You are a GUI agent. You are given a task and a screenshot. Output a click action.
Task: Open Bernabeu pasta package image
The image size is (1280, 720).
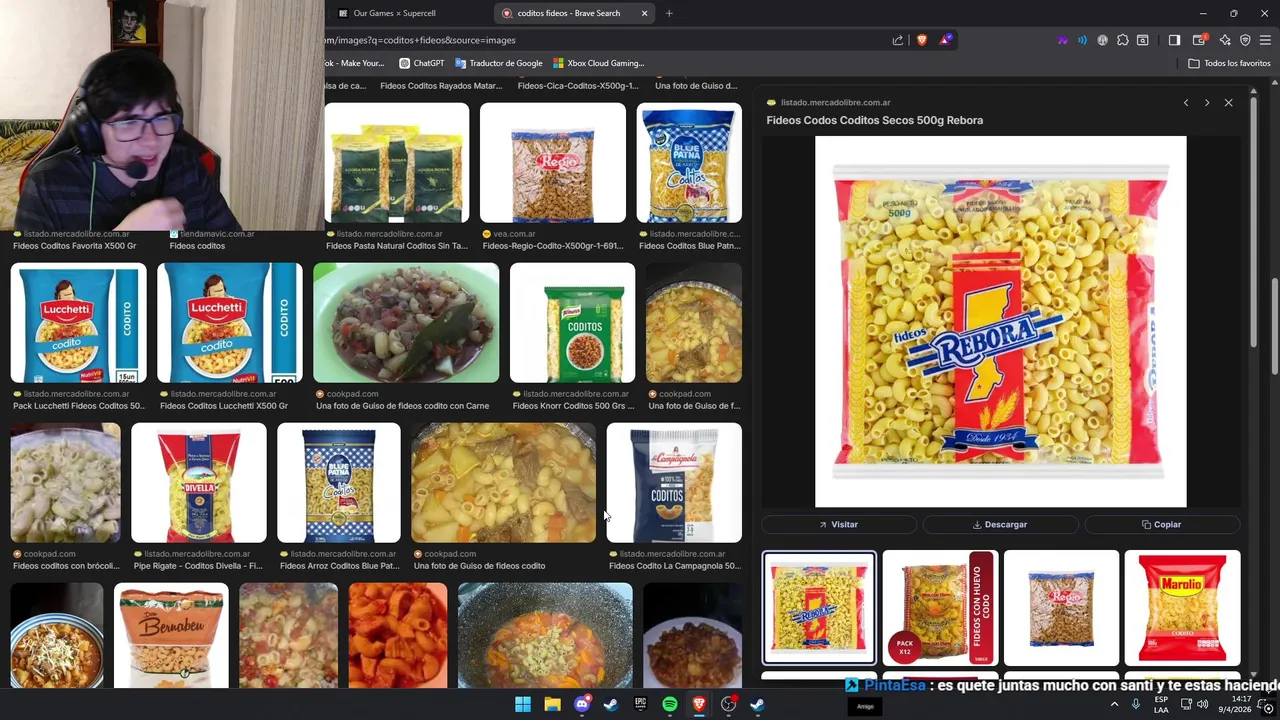(171, 636)
